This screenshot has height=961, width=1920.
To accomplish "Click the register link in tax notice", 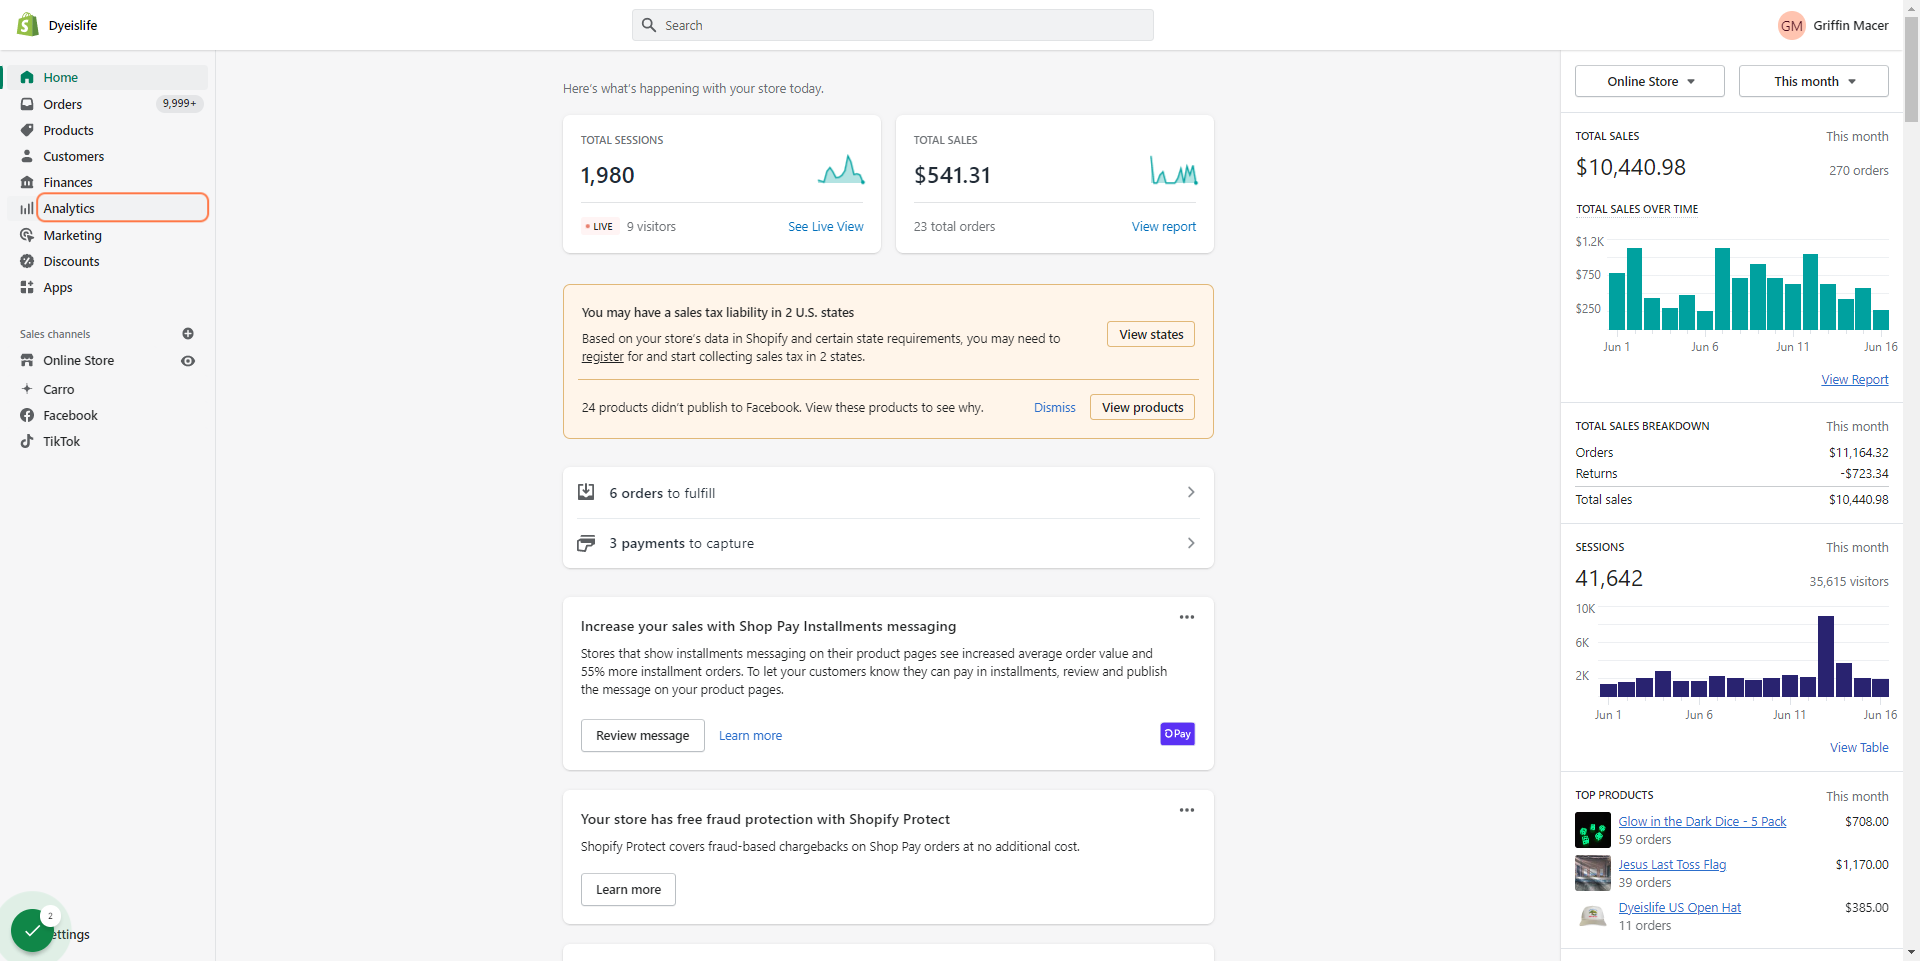I will click(x=602, y=357).
